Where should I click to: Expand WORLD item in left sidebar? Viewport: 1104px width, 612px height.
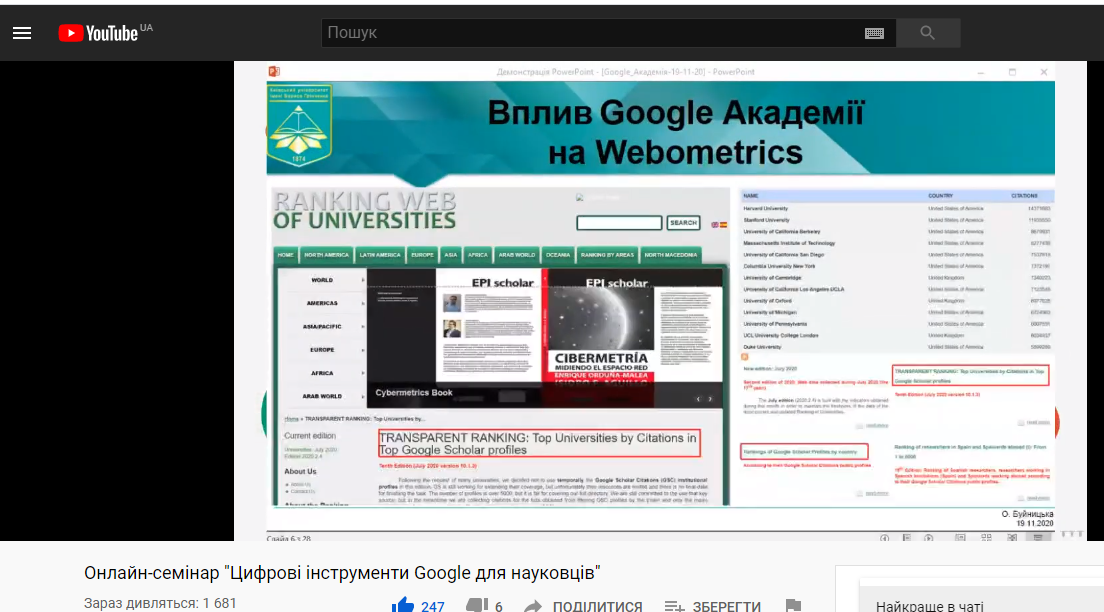coord(322,280)
